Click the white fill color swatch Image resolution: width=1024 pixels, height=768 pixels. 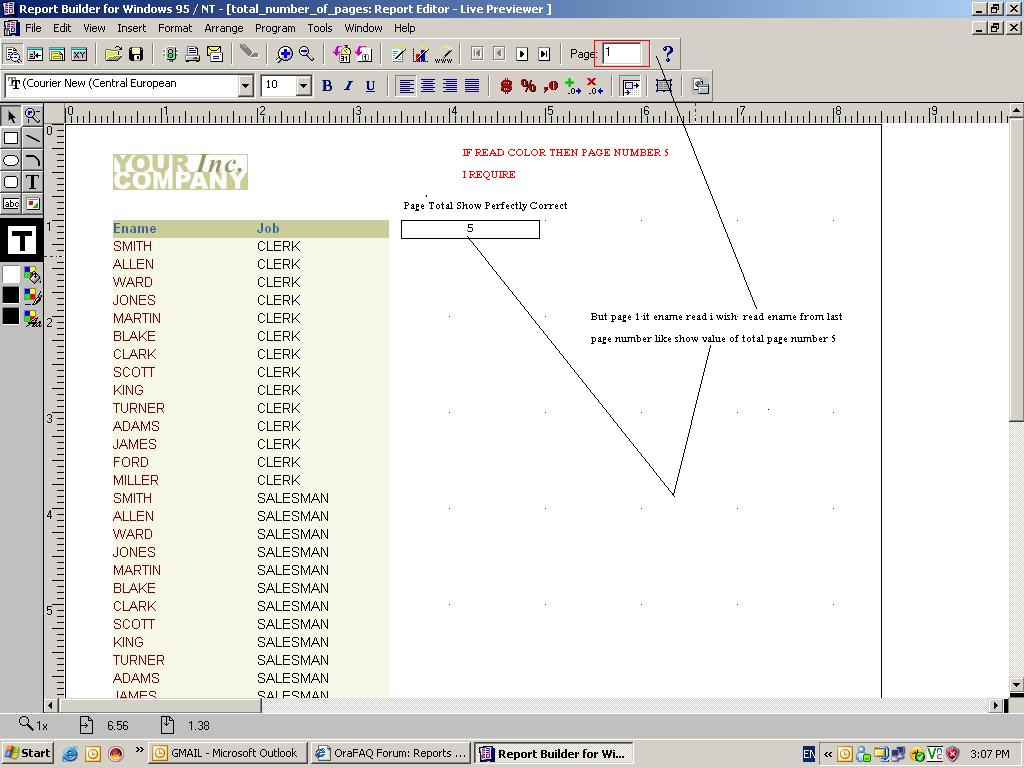click(11, 275)
